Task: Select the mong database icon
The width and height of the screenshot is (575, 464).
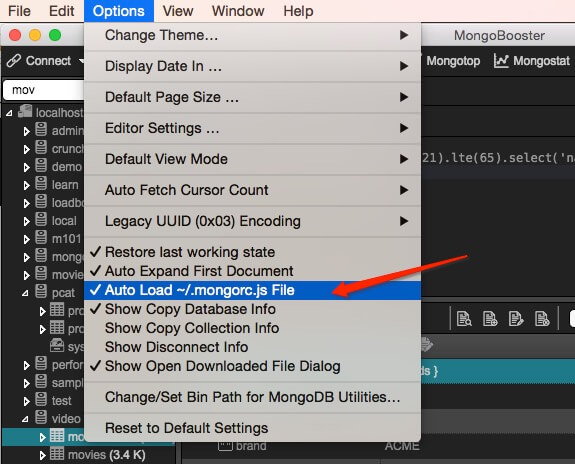Action: click(41, 255)
